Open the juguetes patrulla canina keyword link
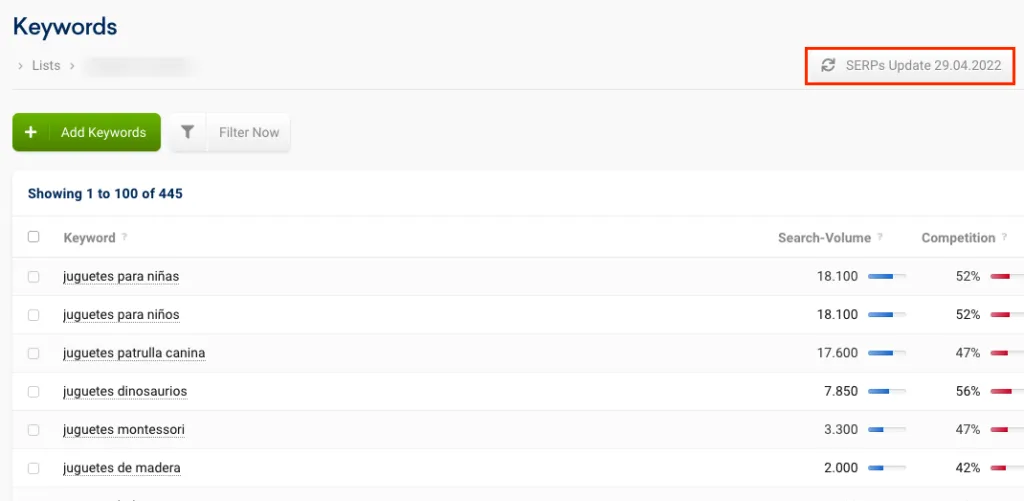Image resolution: width=1024 pixels, height=501 pixels. click(134, 353)
